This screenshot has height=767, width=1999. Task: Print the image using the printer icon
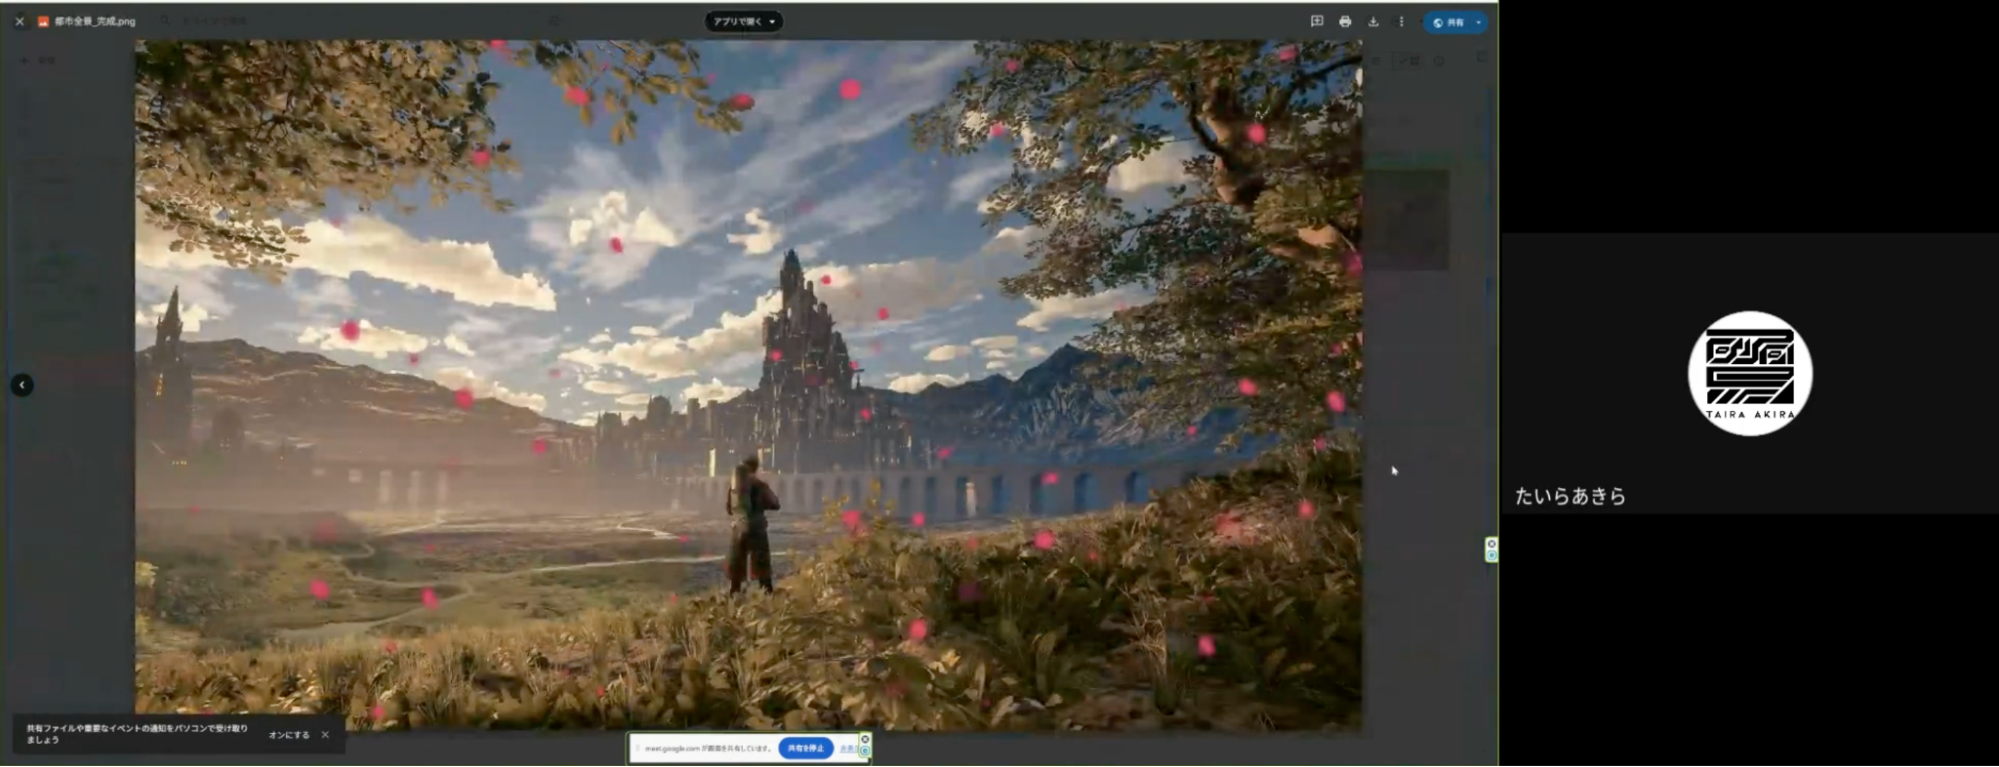click(1345, 21)
